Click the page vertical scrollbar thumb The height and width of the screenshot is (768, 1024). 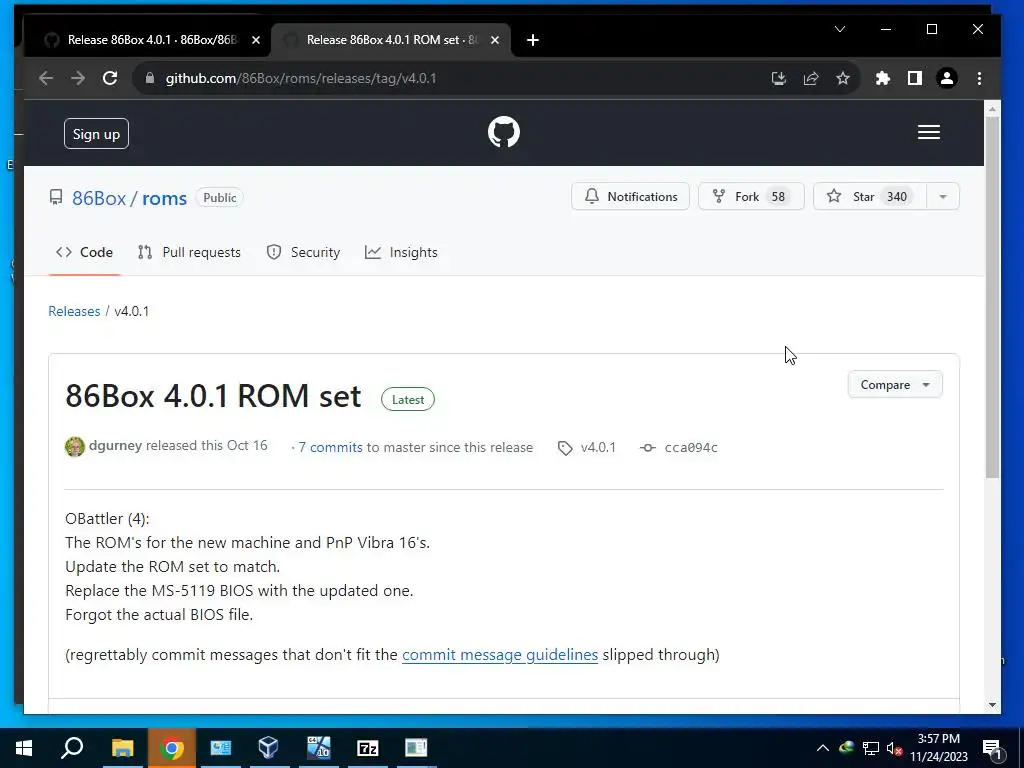[x=992, y=297]
